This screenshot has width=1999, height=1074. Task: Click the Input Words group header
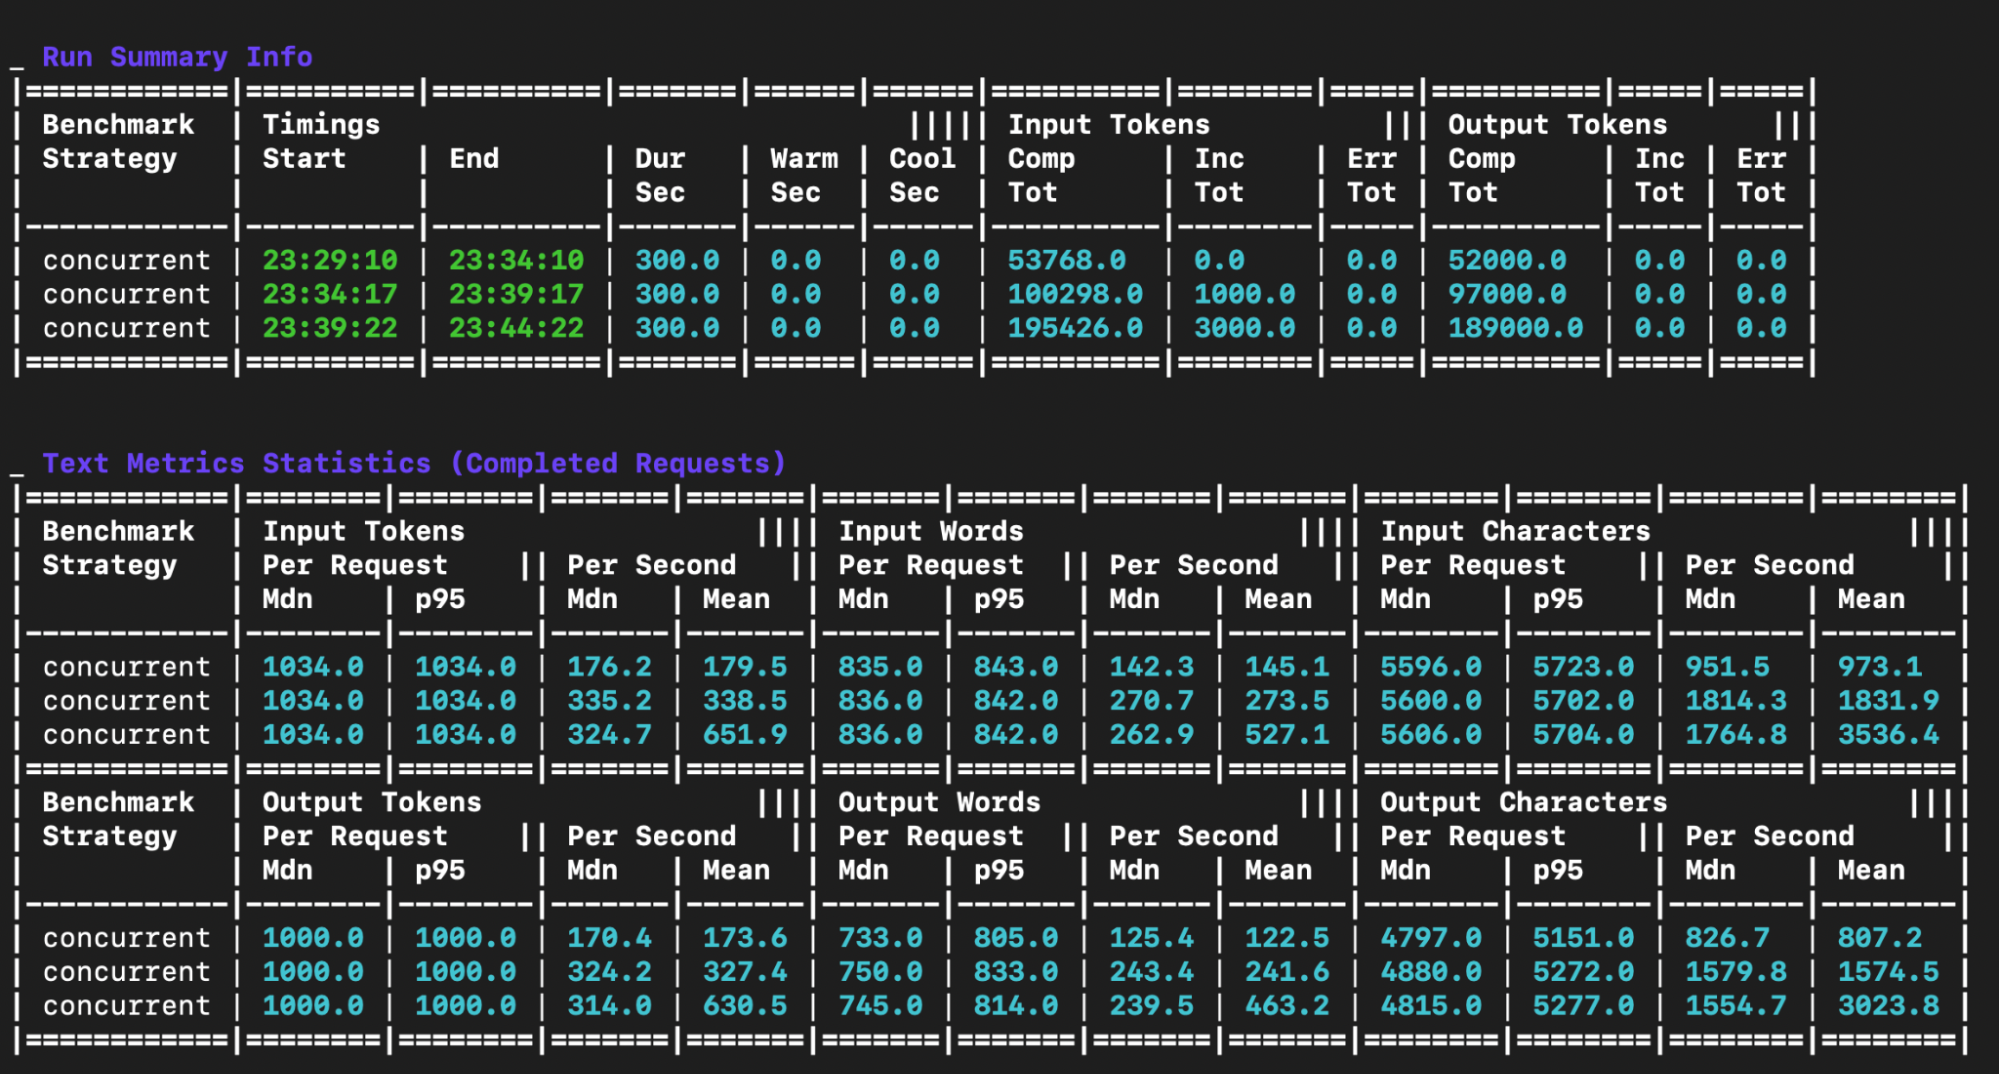click(x=930, y=532)
